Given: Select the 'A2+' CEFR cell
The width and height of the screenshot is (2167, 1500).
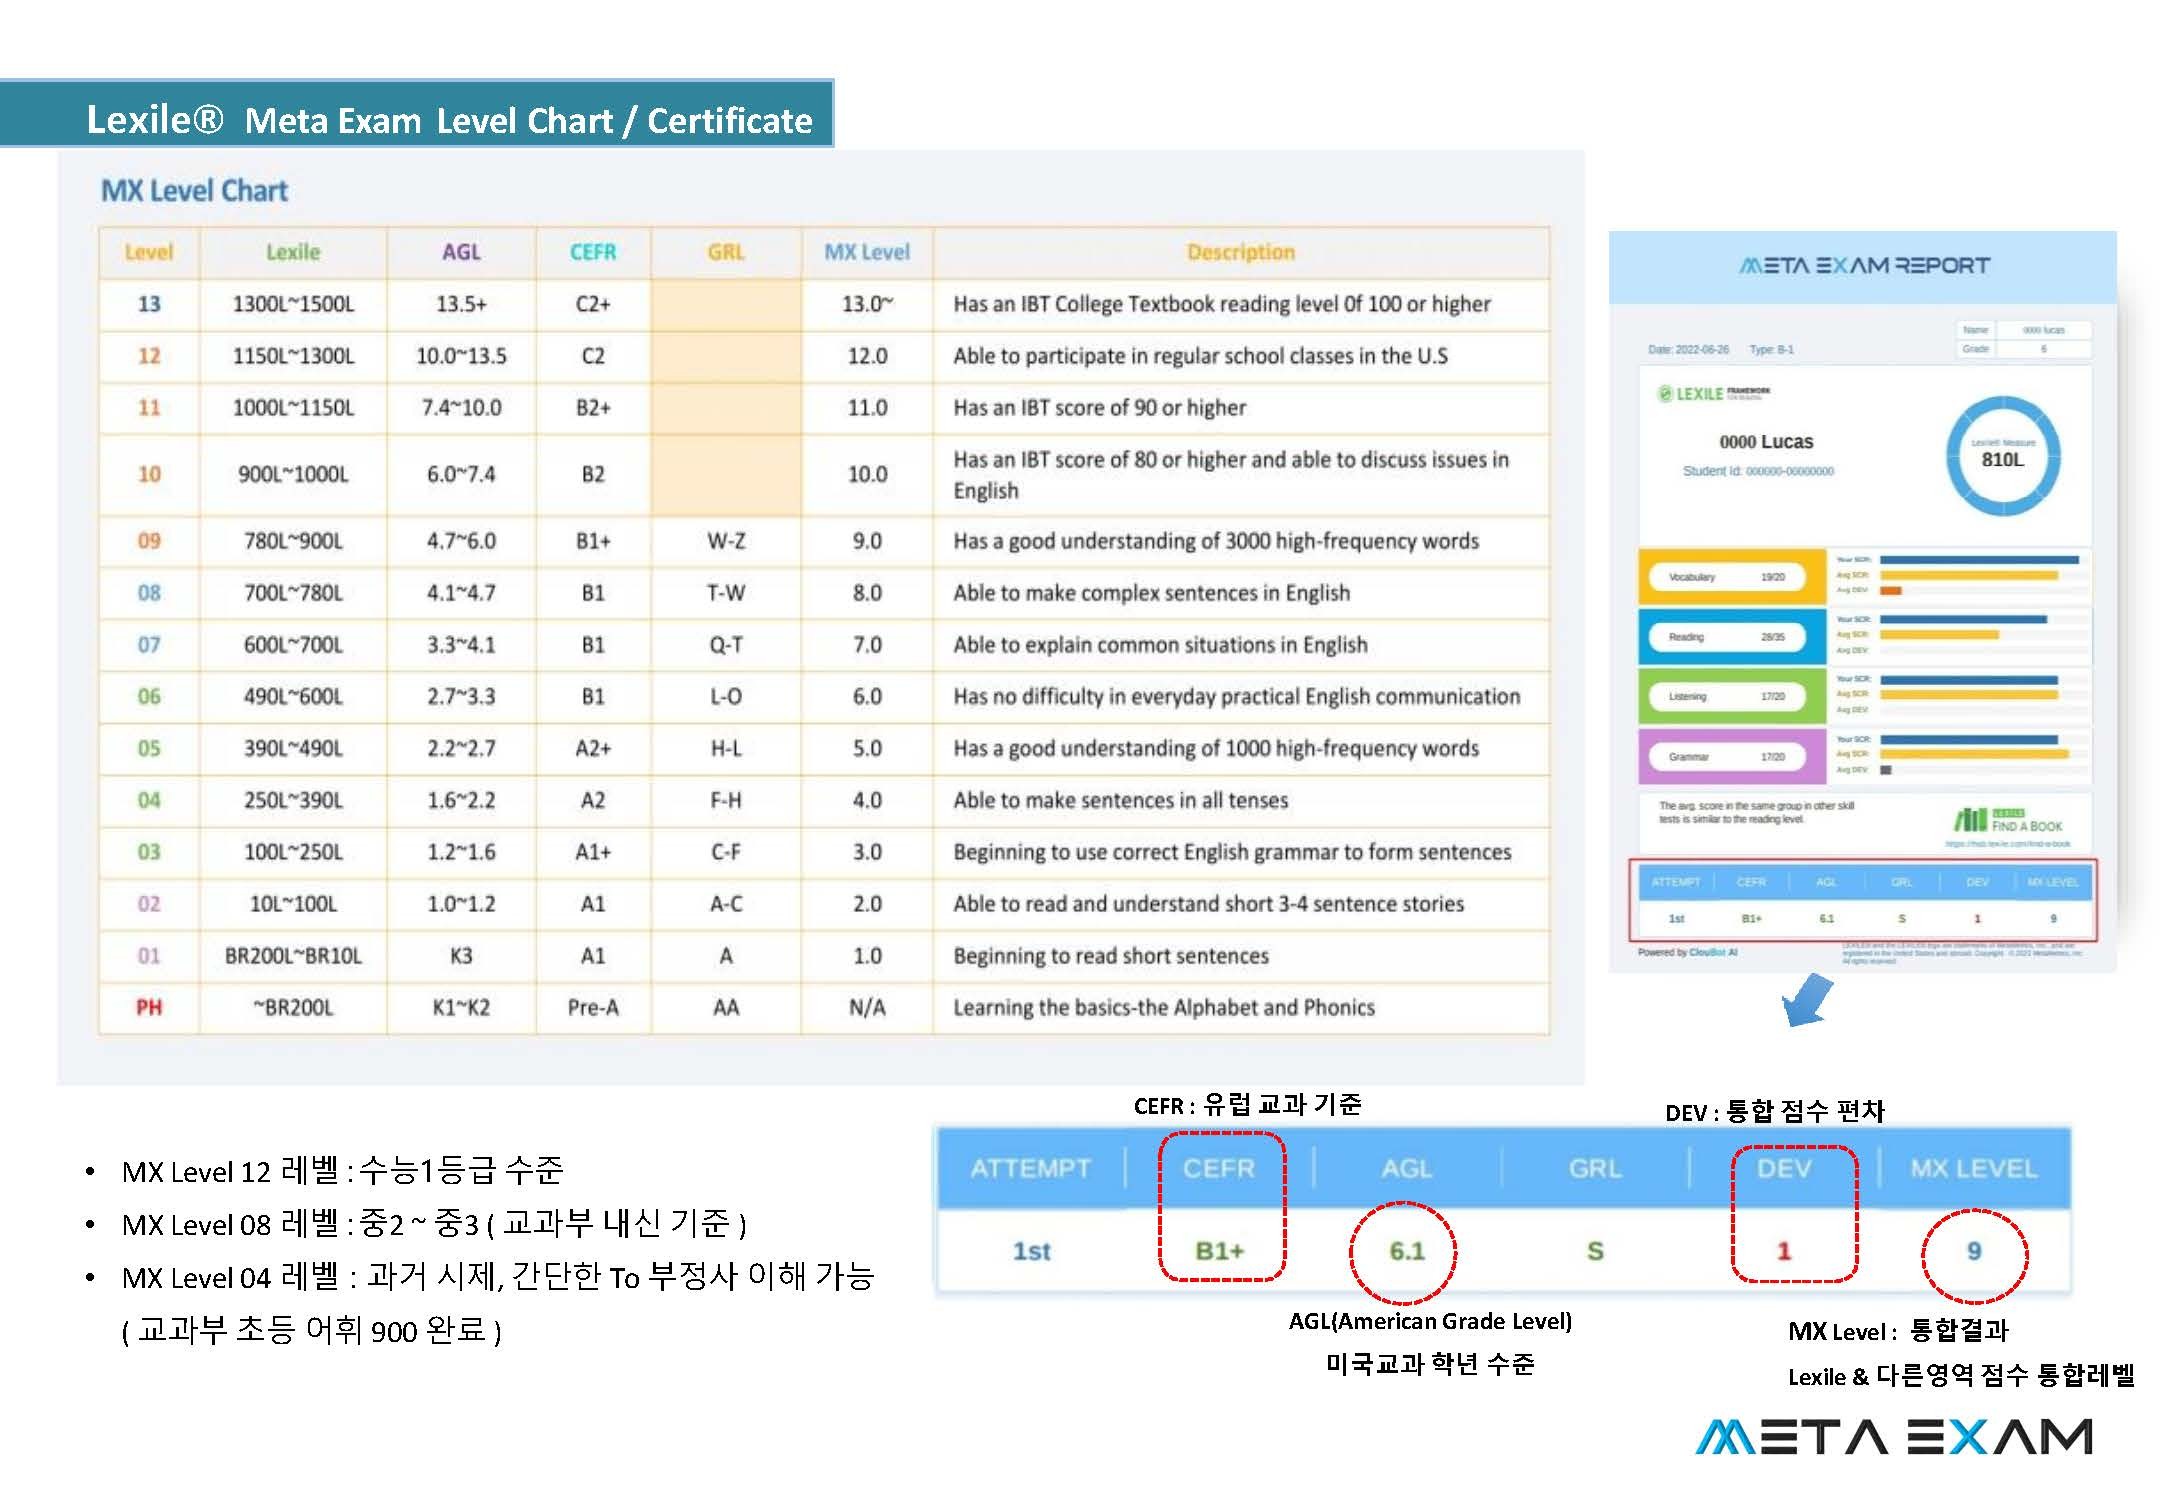Looking at the screenshot, I should [x=593, y=749].
